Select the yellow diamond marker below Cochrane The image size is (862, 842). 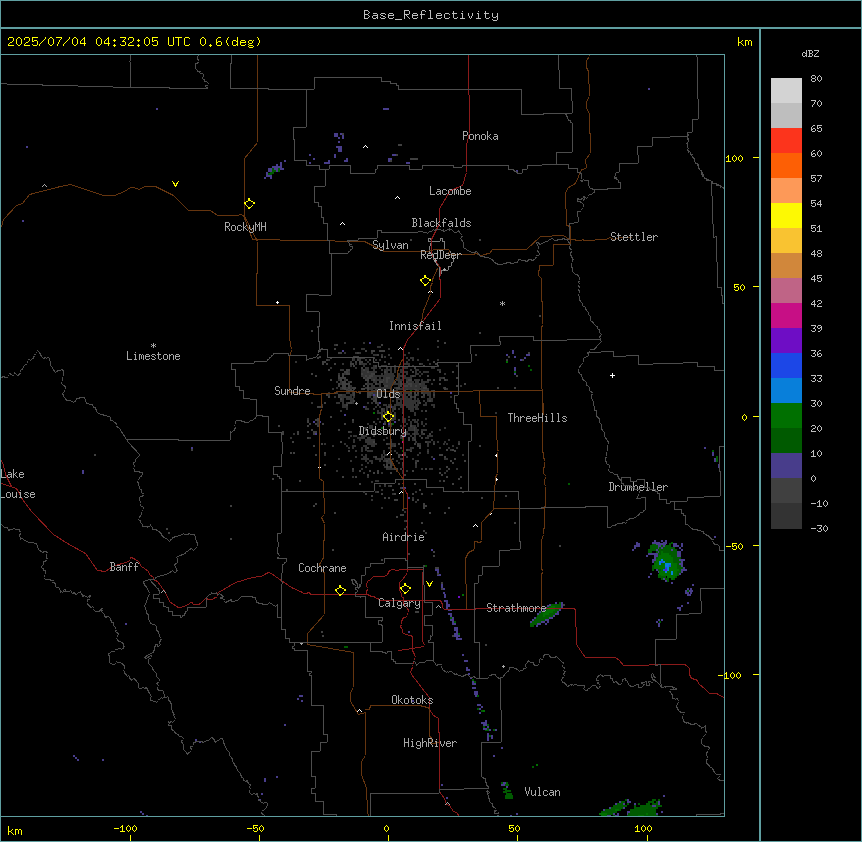tap(340, 590)
